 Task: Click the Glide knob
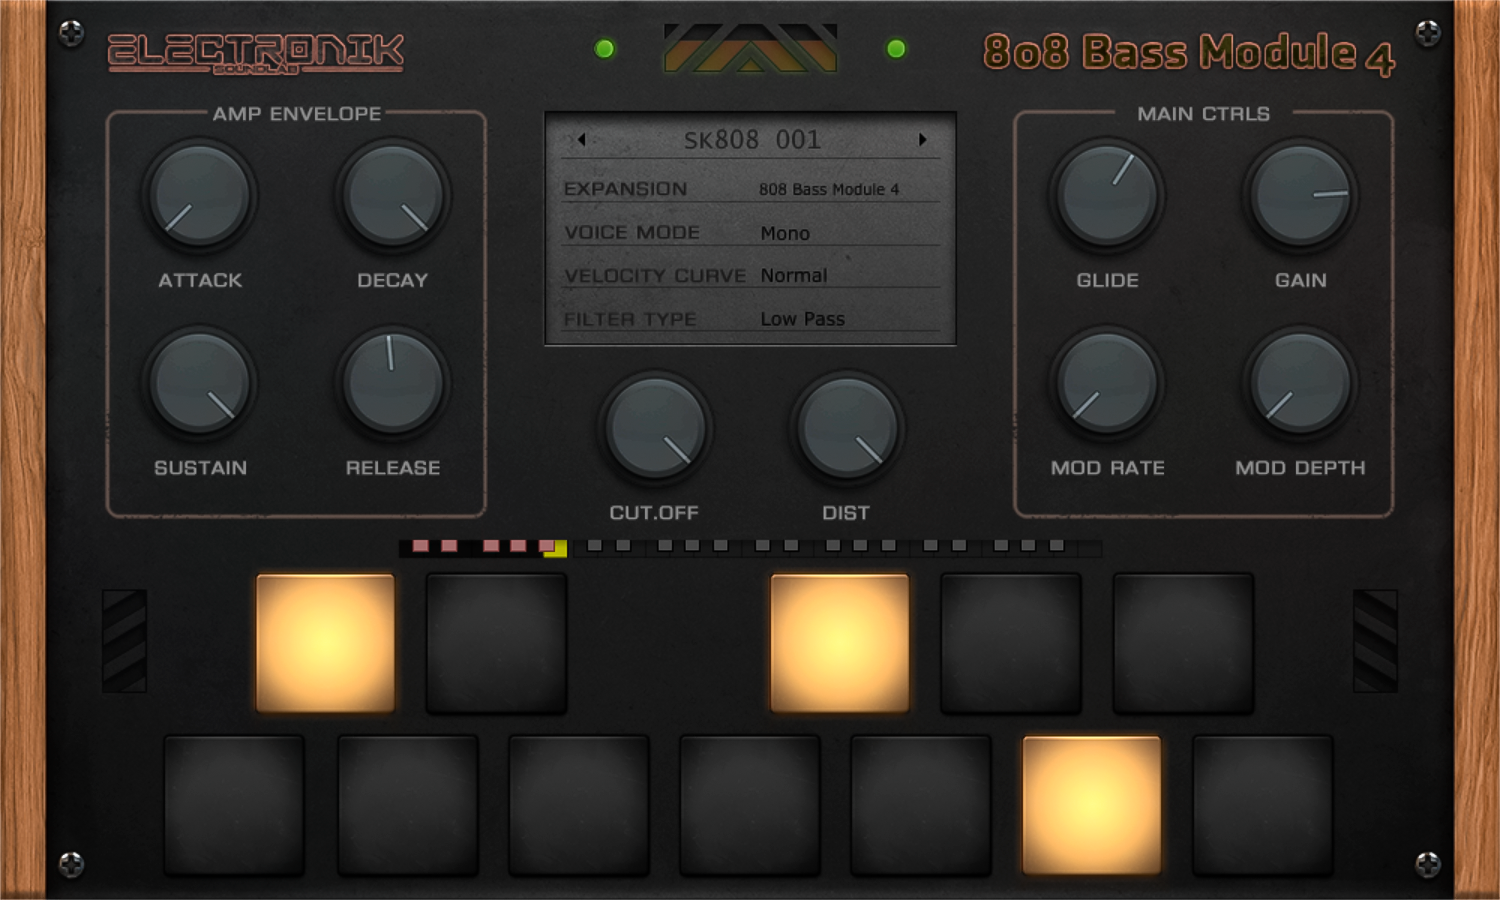(x=1107, y=195)
